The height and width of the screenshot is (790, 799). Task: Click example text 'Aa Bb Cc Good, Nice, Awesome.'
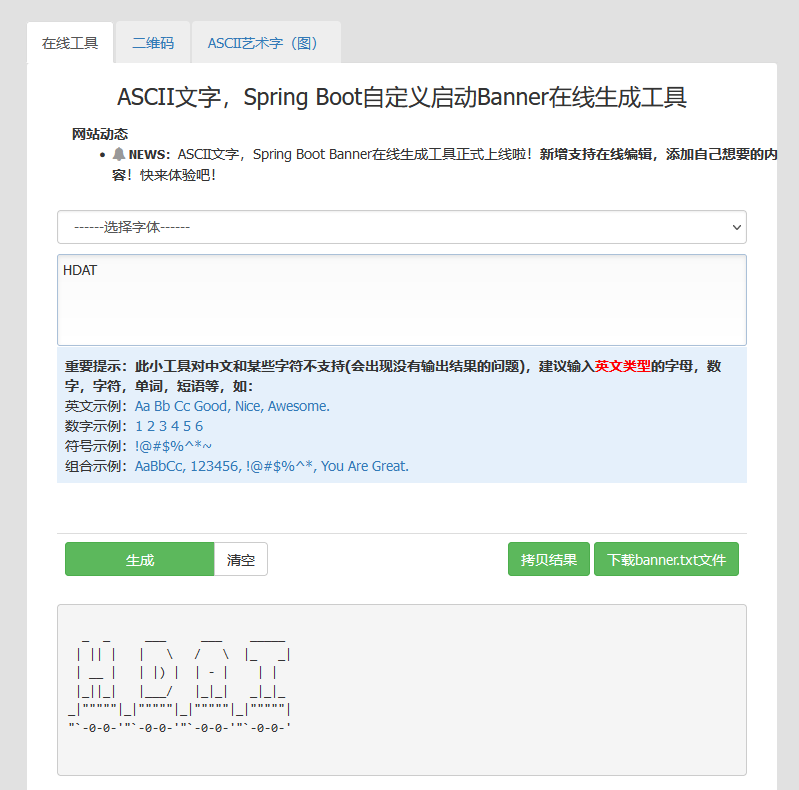point(232,406)
